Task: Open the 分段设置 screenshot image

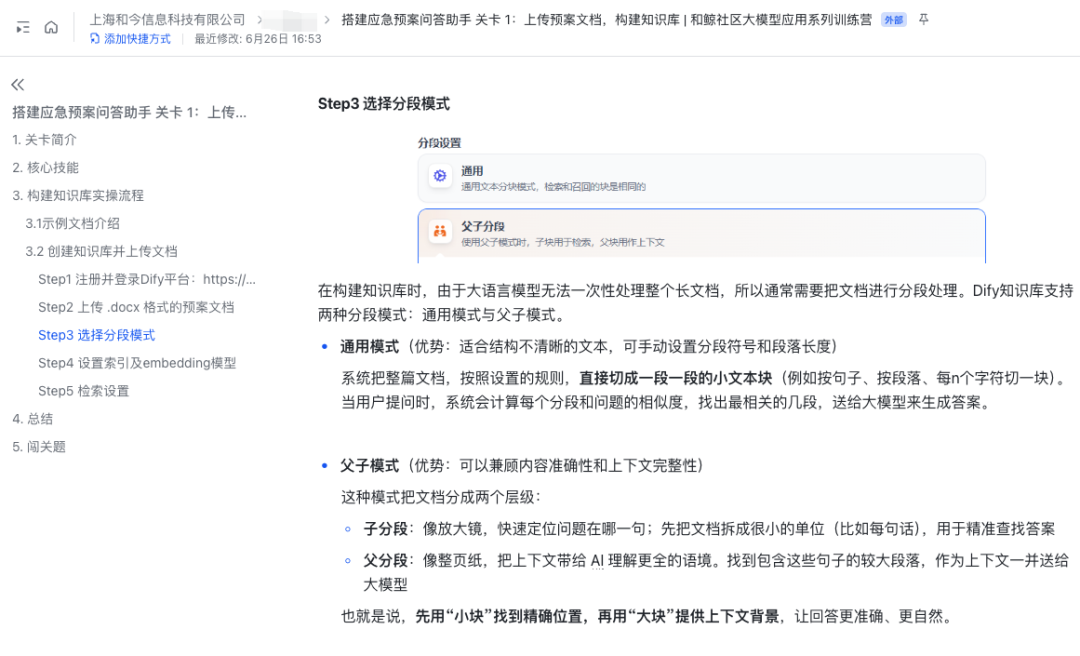Action: pyautogui.click(x=701, y=200)
